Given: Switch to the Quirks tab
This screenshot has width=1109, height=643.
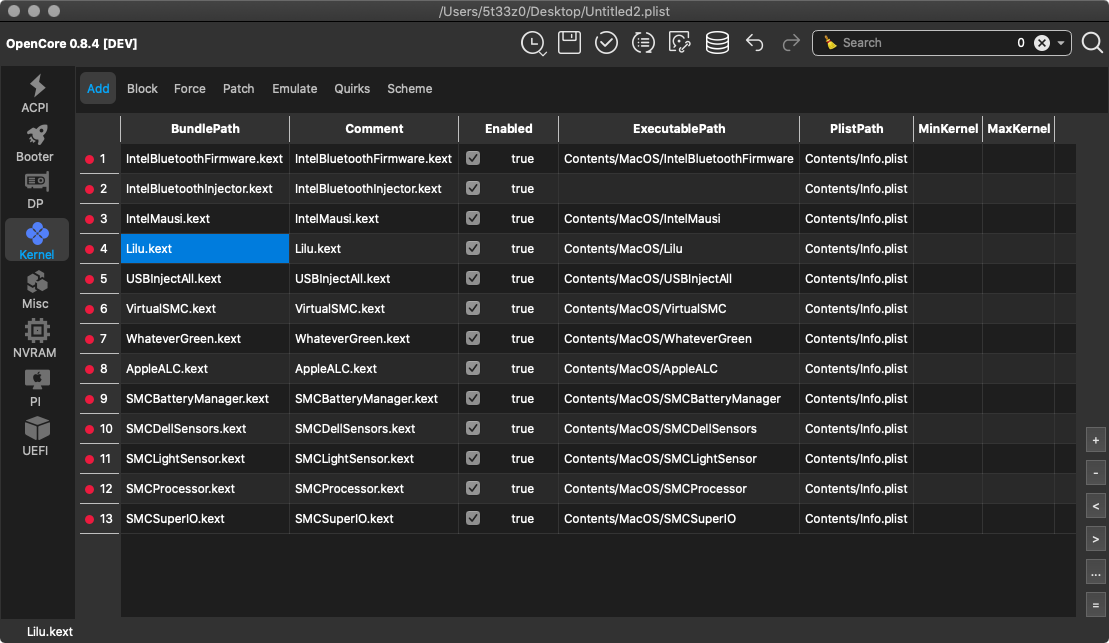Looking at the screenshot, I should 352,88.
